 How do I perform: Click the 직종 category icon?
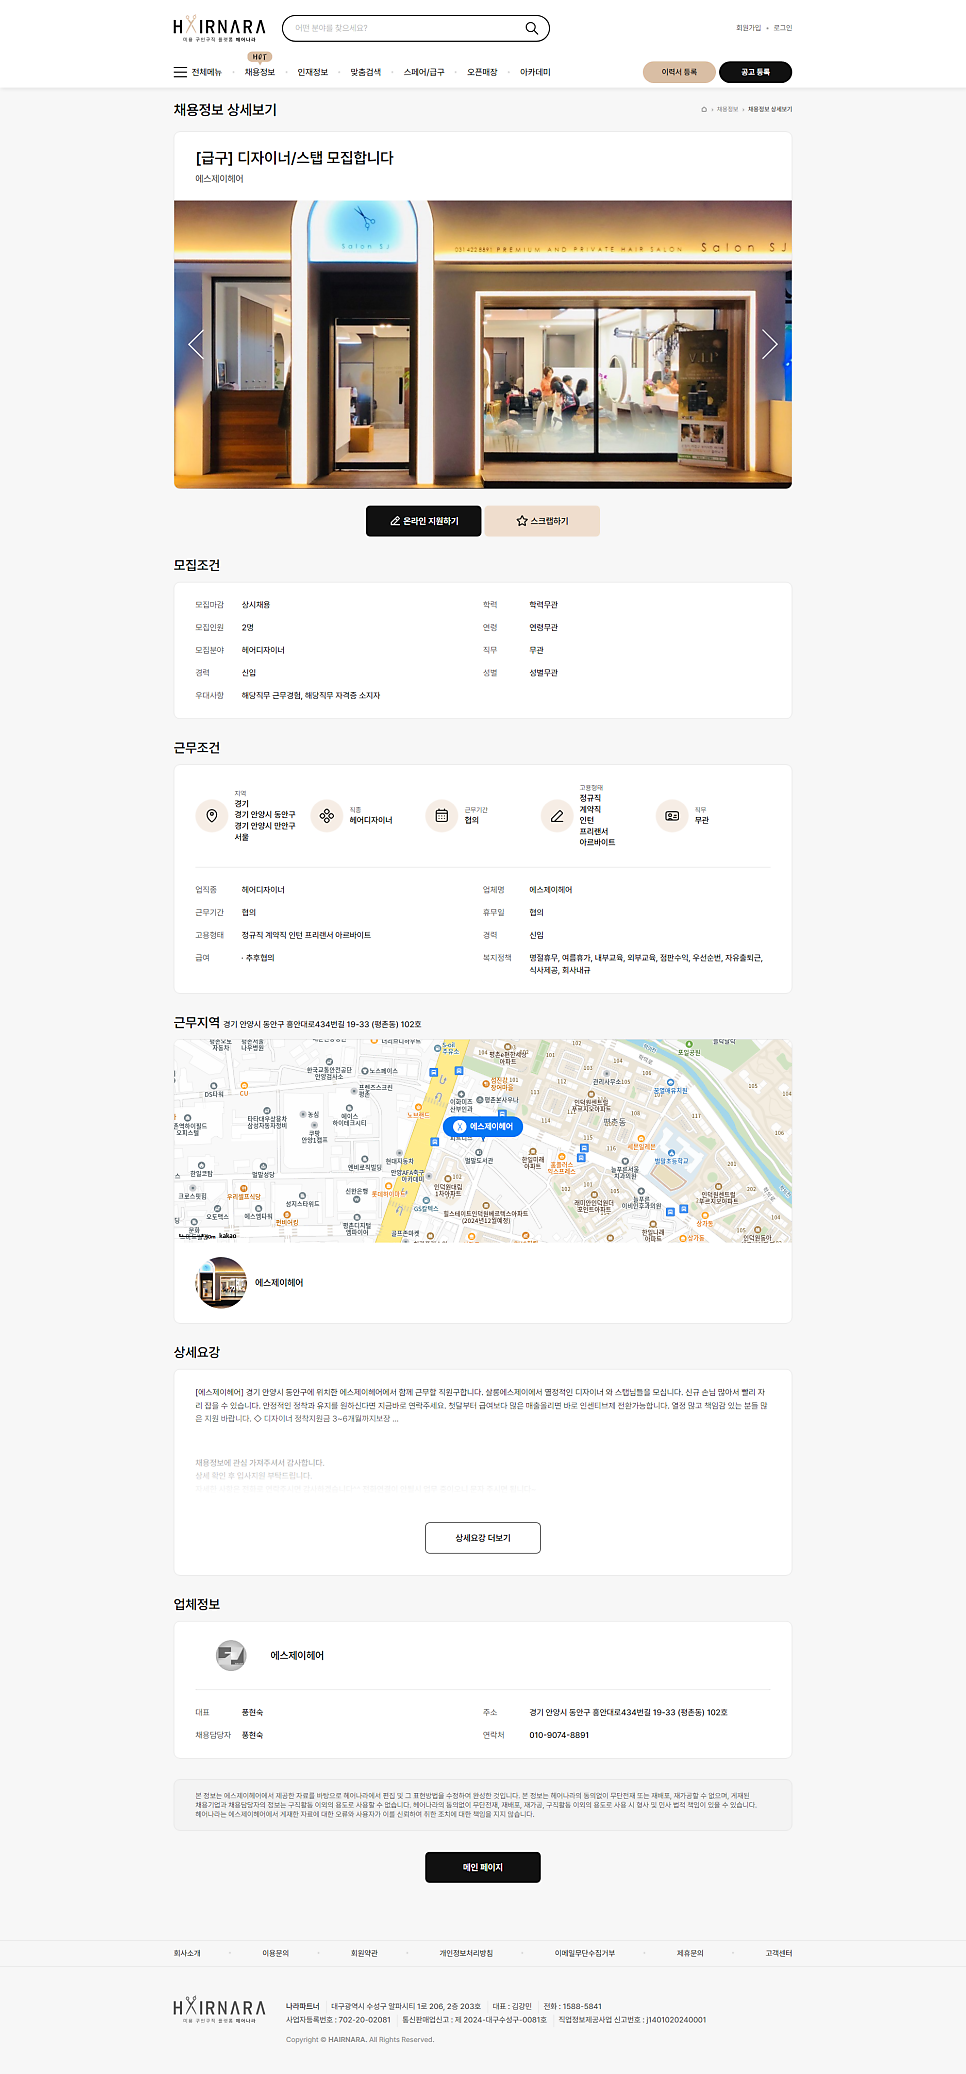tap(327, 816)
